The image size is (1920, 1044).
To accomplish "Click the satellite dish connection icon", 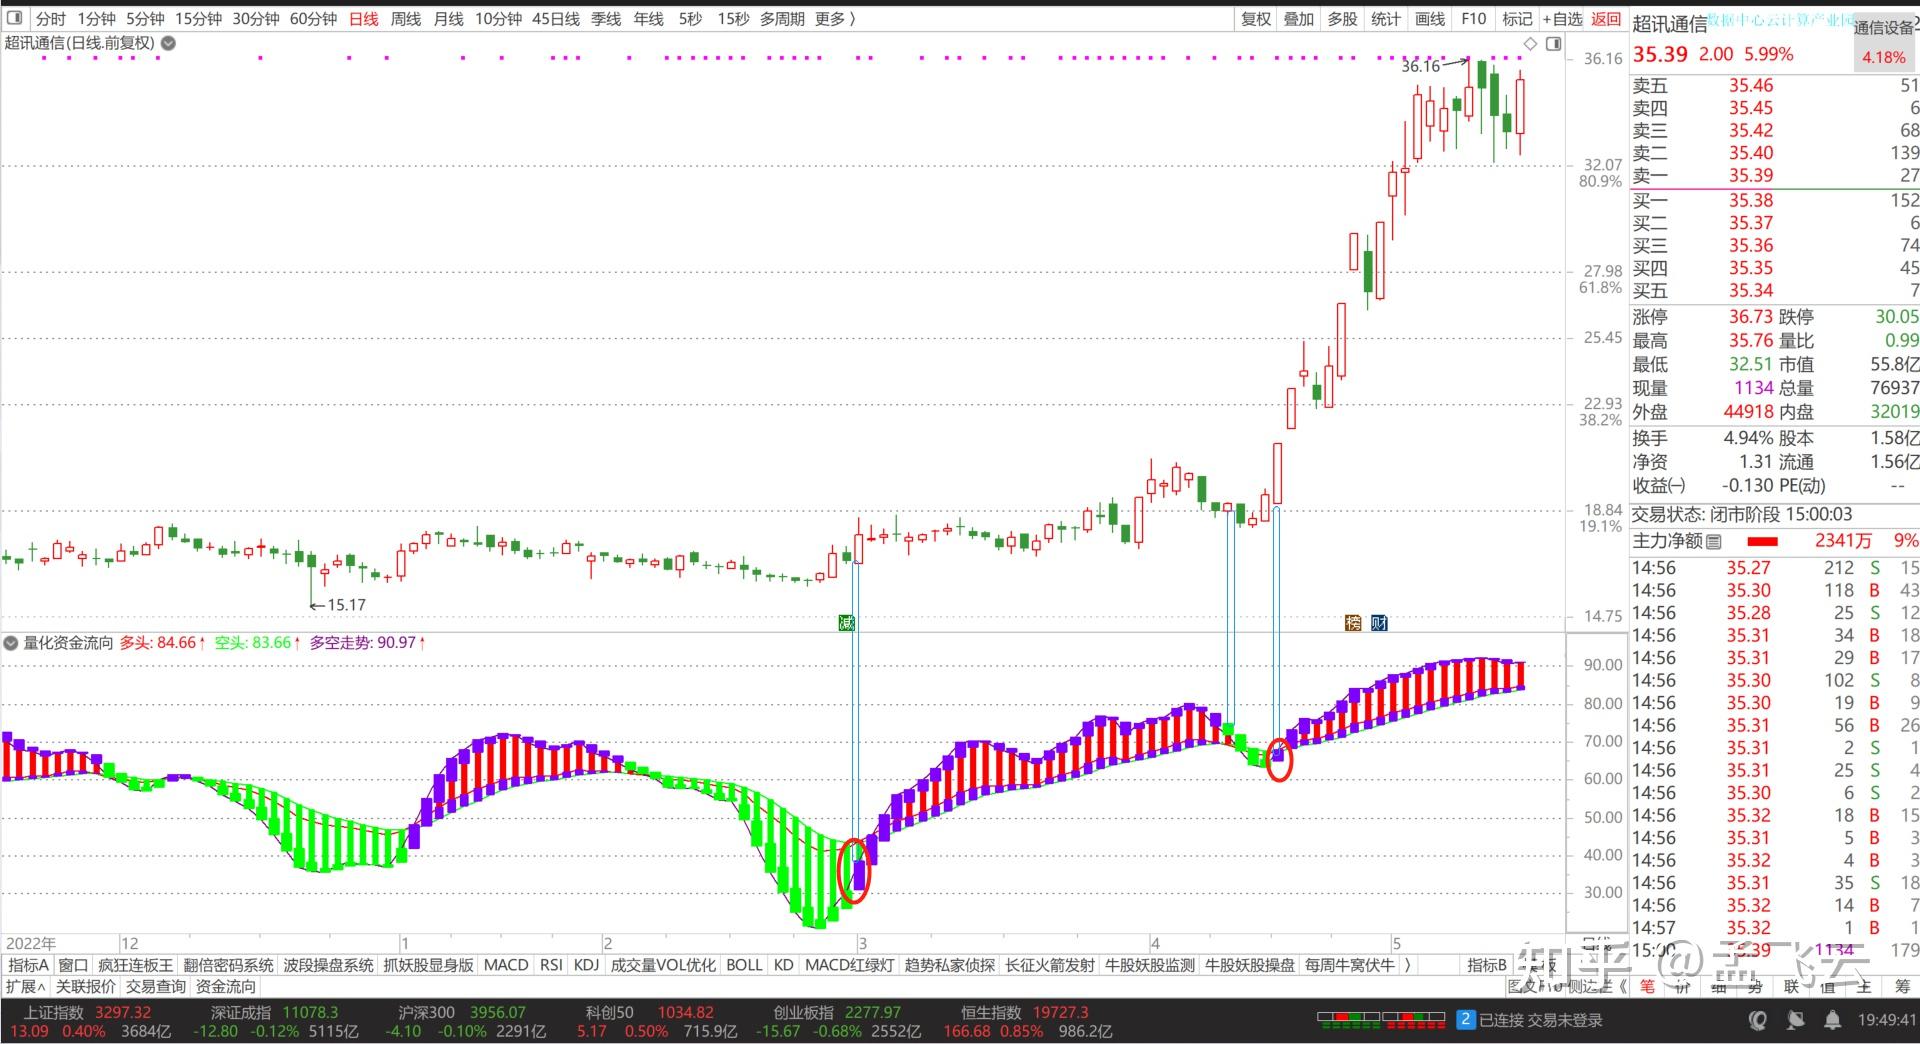I will coord(1796,1020).
